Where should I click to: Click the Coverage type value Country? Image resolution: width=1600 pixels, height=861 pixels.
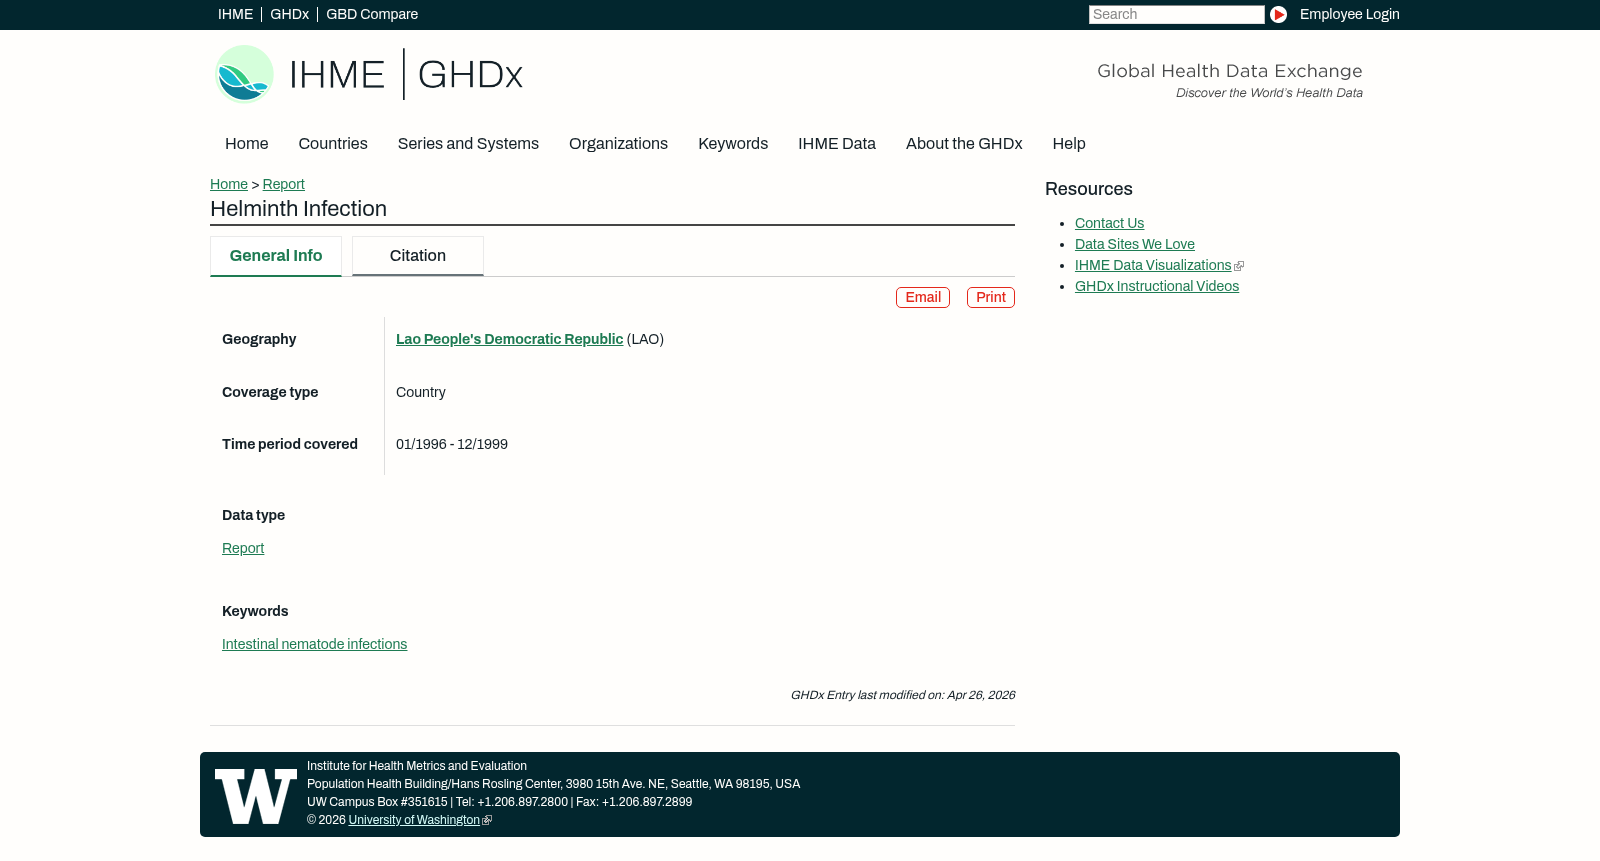point(421,393)
